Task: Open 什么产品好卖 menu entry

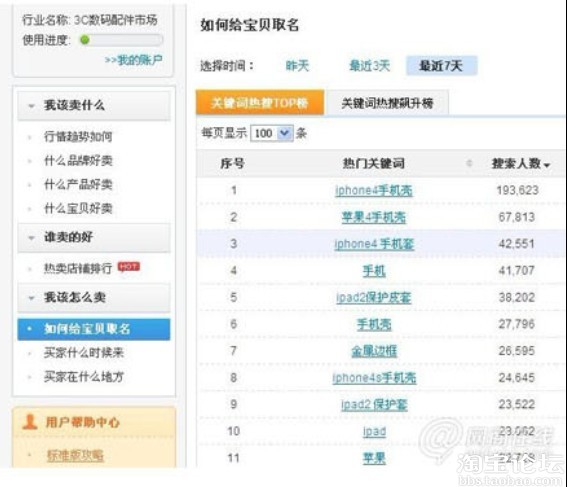Action: 78,184
